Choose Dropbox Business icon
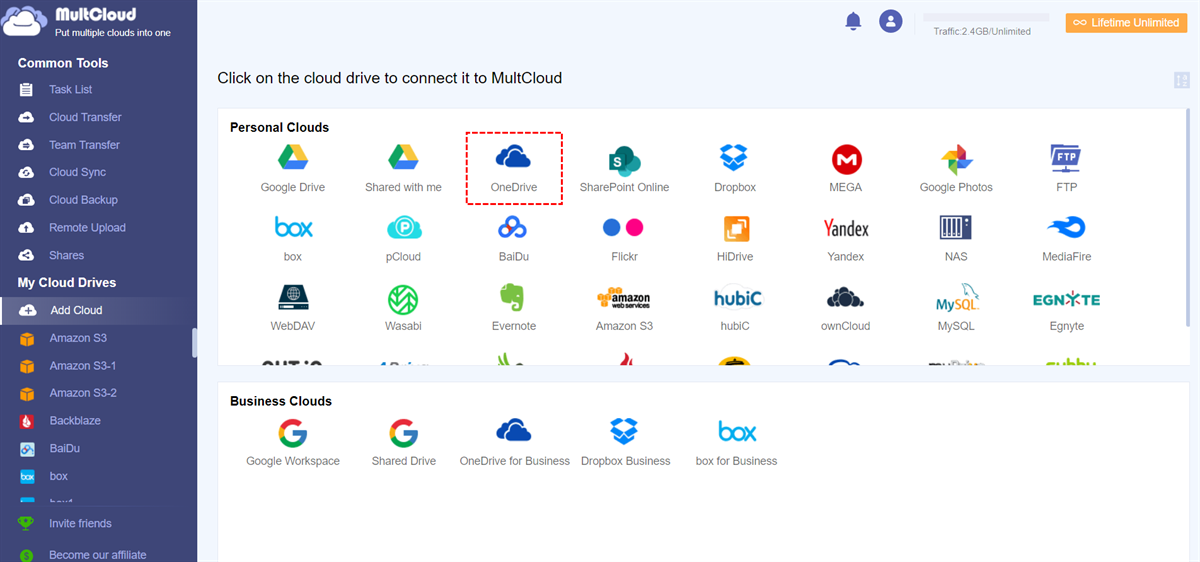Image resolution: width=1200 pixels, height=562 pixels. [x=625, y=443]
